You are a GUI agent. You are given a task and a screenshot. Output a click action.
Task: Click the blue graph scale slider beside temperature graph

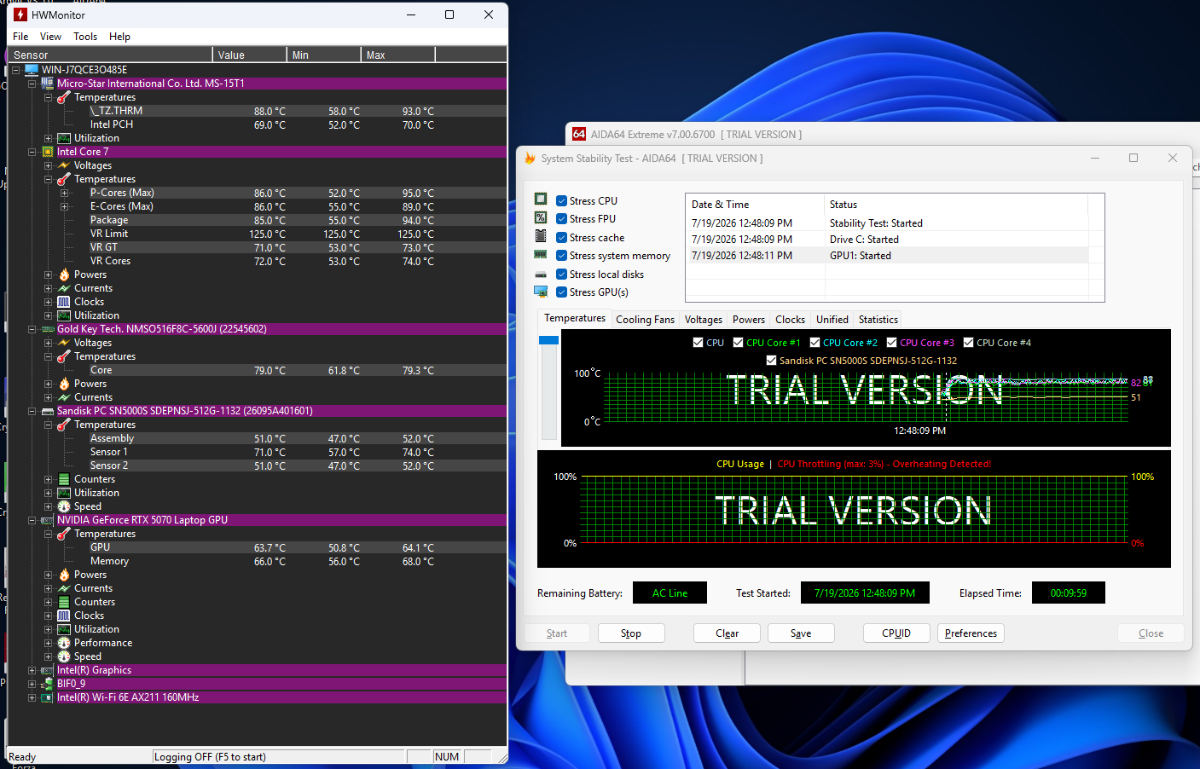pos(549,340)
